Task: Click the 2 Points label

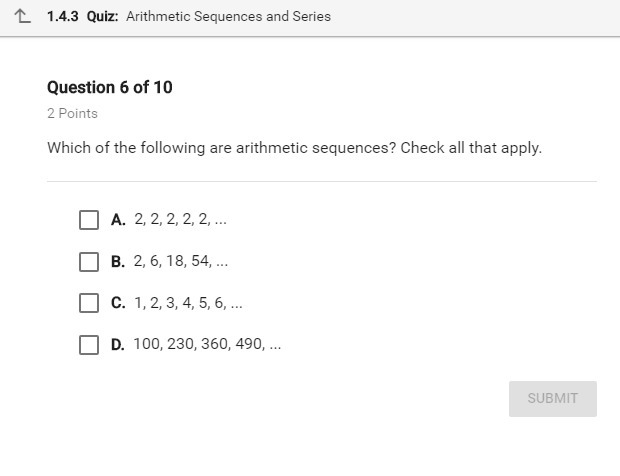Action: click(x=72, y=114)
